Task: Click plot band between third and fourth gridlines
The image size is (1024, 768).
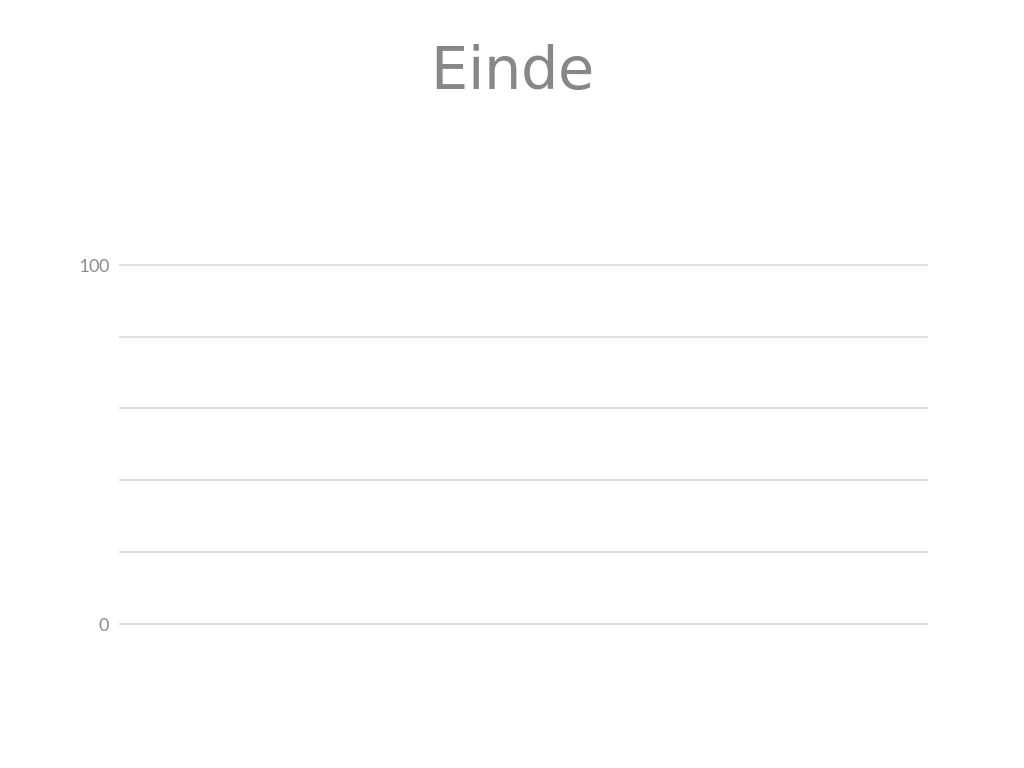Action: (x=523, y=444)
